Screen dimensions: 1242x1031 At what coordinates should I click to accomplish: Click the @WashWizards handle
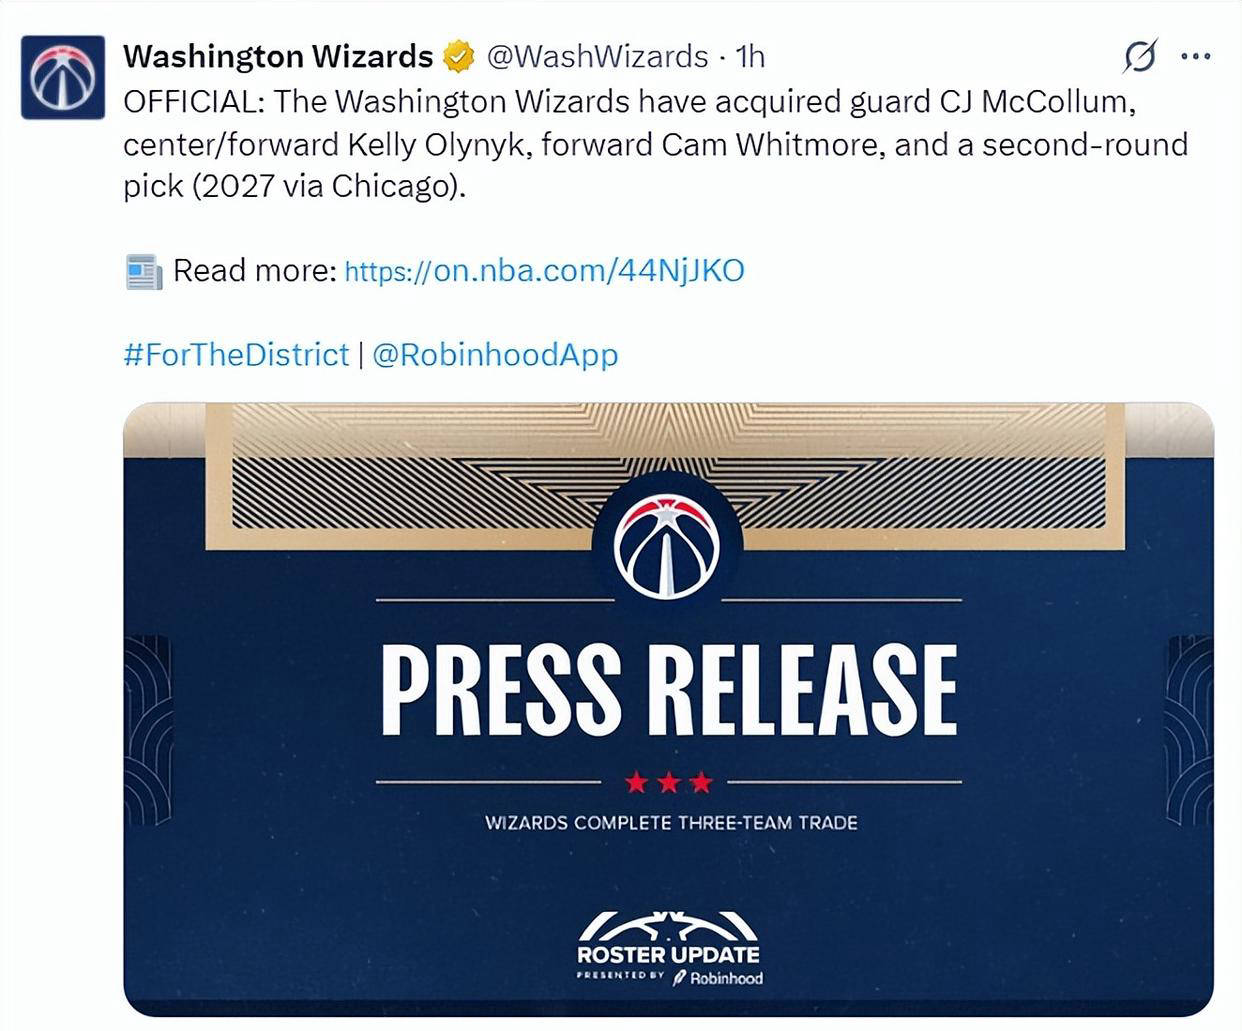pyautogui.click(x=597, y=57)
